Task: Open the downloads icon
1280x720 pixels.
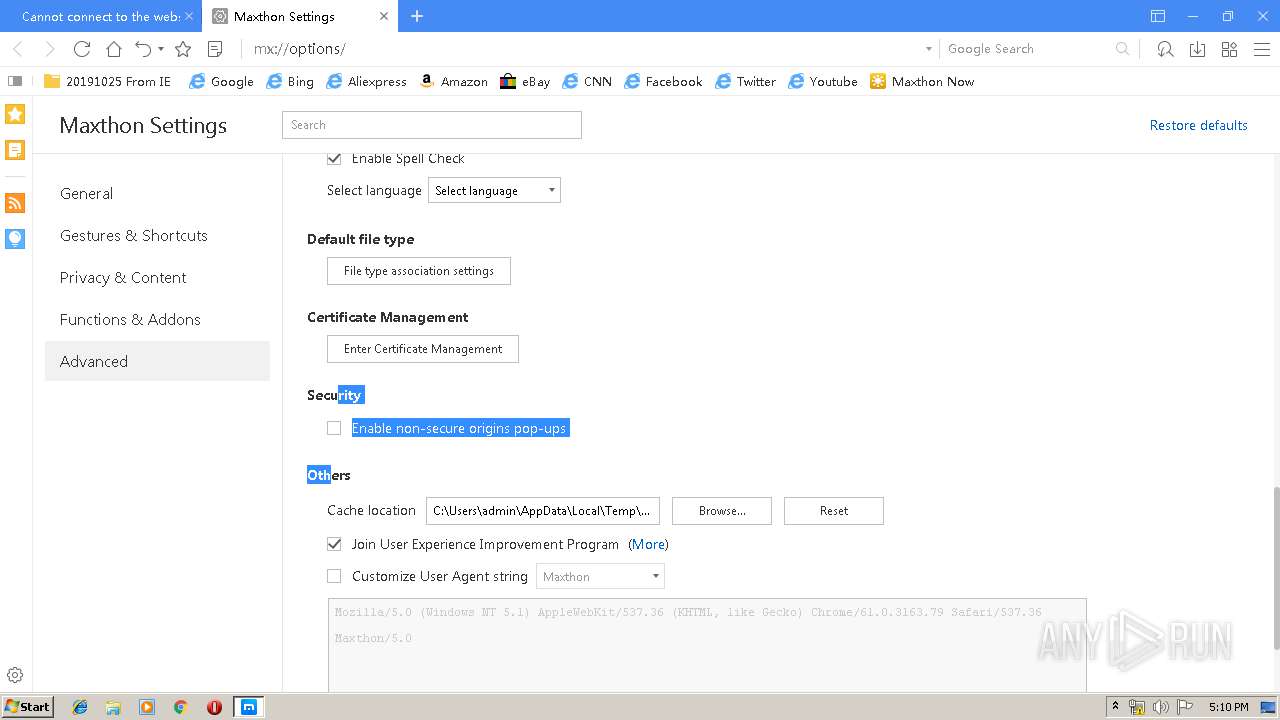Action: pyautogui.click(x=1197, y=49)
